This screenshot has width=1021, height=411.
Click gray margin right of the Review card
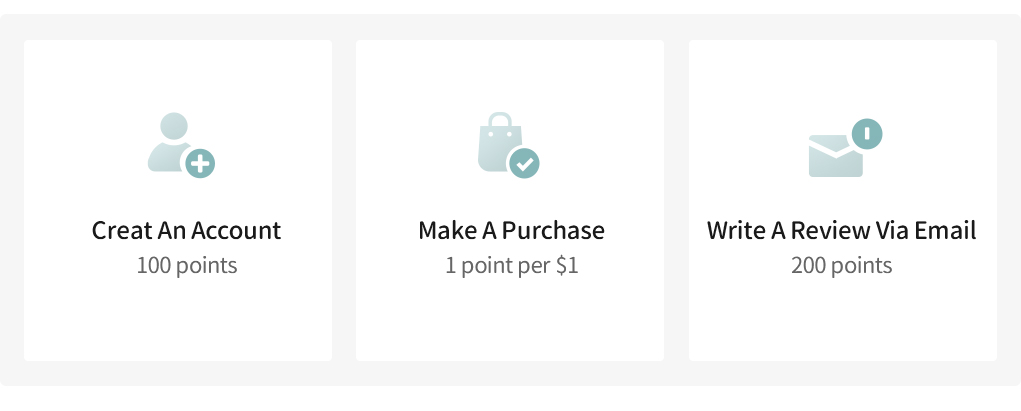pyautogui.click(x=1008, y=200)
